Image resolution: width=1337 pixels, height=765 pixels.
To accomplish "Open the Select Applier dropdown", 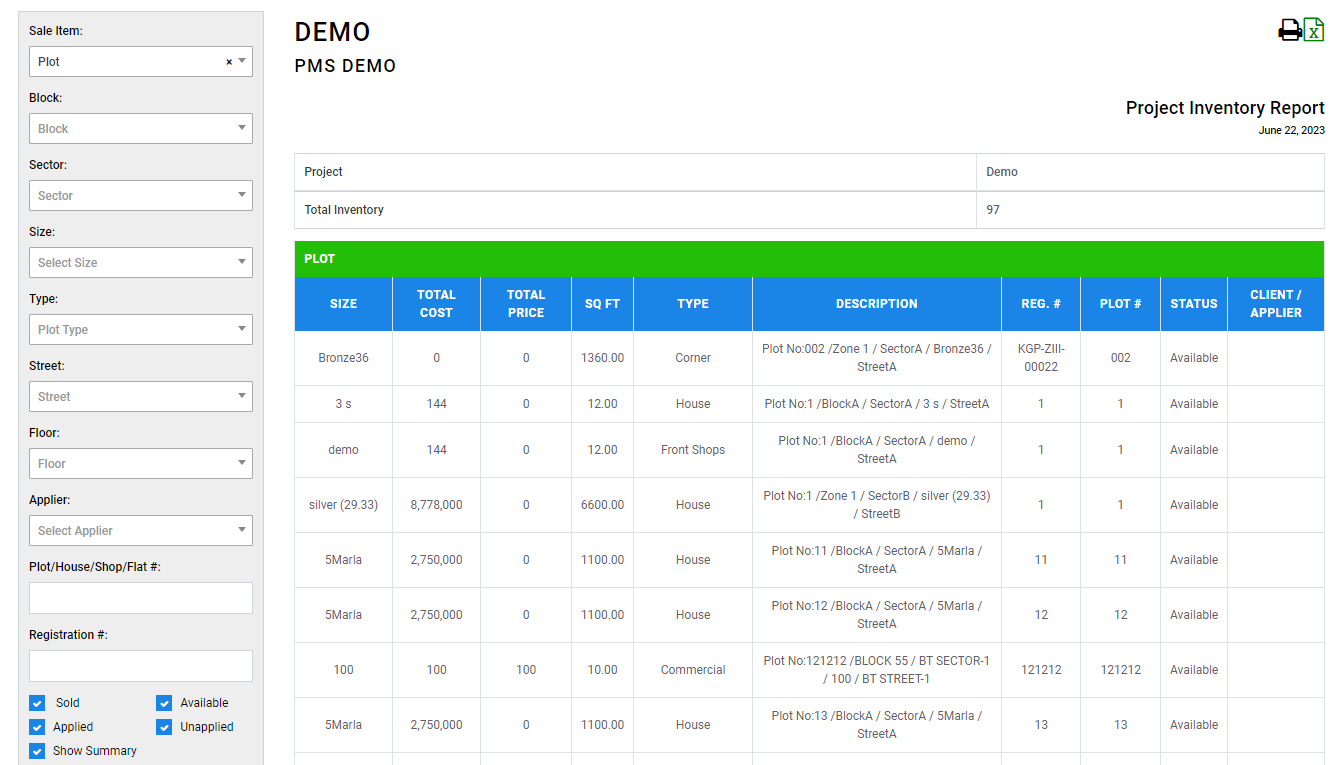I will 141,531.
